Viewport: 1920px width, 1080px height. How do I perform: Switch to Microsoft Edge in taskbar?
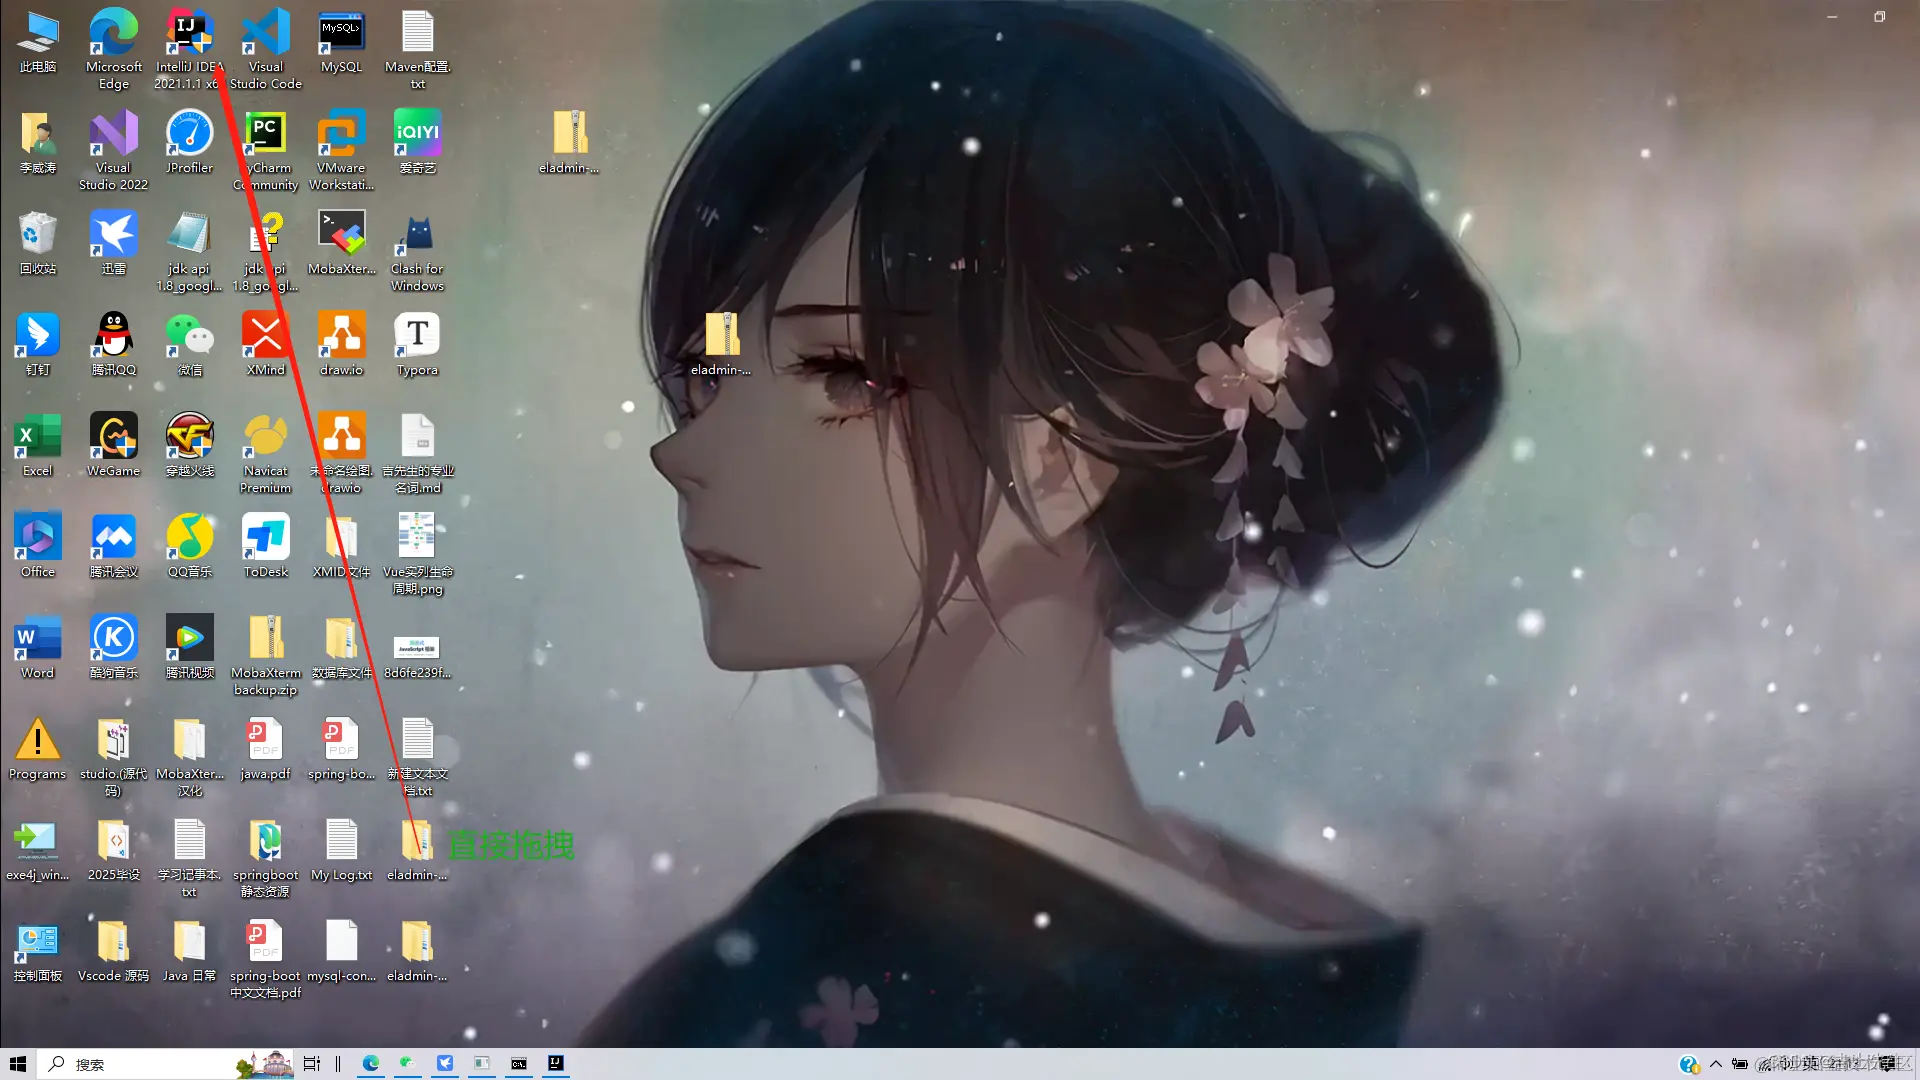371,1064
